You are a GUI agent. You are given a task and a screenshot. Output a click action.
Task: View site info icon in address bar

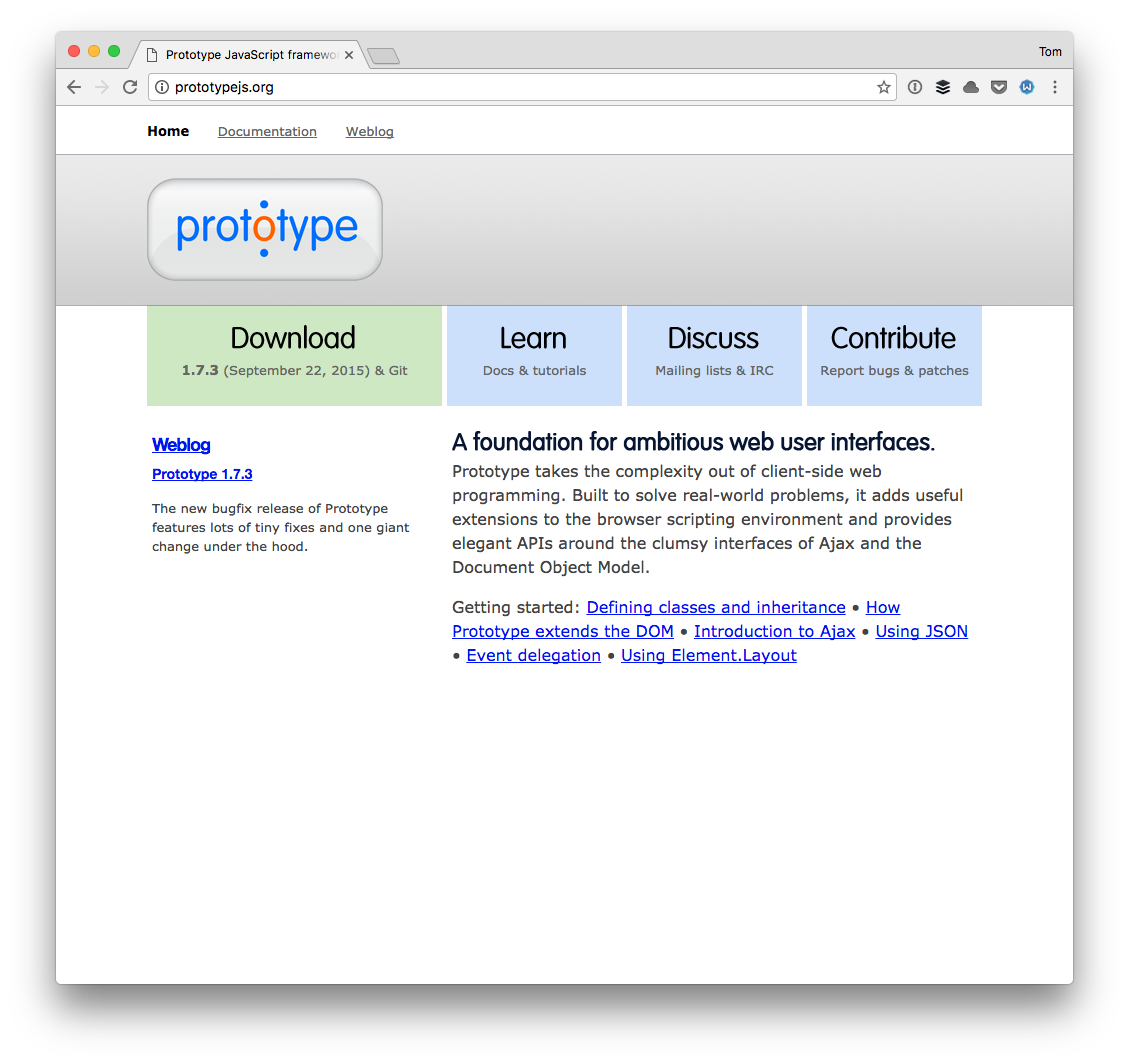click(163, 87)
